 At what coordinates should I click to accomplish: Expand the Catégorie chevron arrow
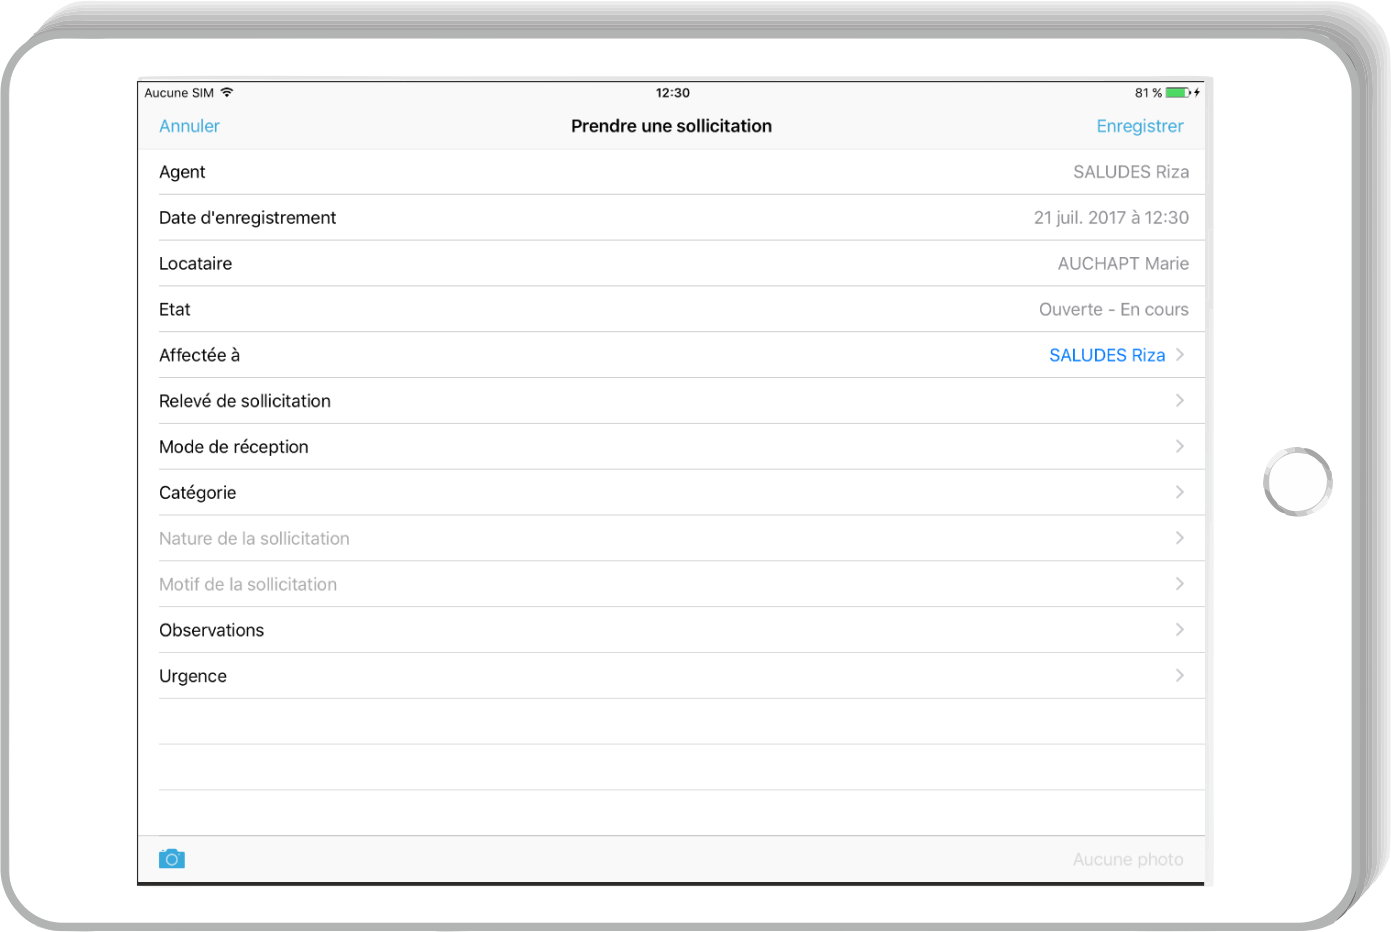[1180, 493]
